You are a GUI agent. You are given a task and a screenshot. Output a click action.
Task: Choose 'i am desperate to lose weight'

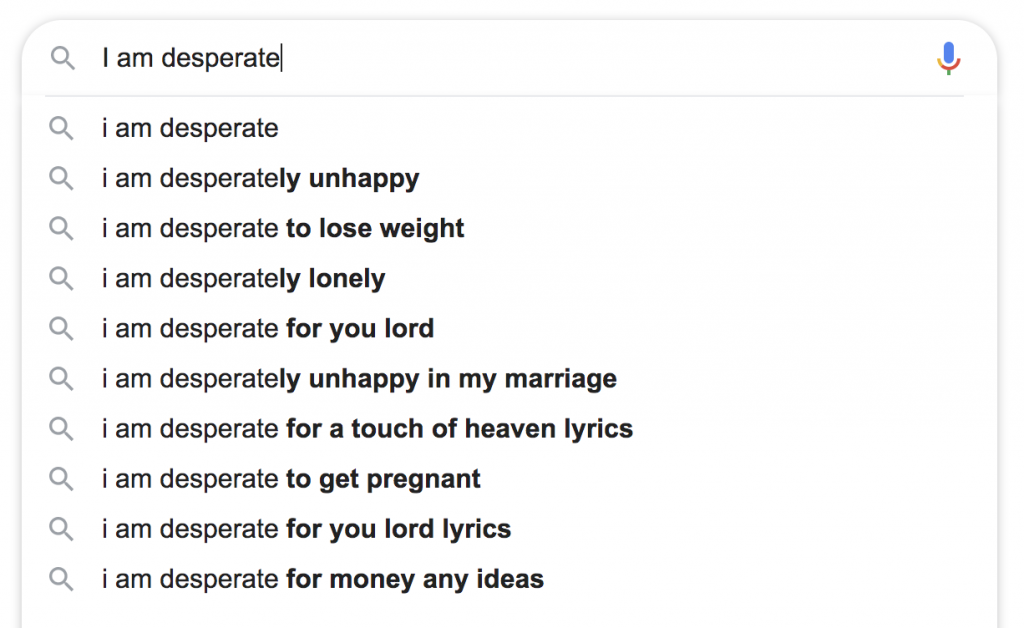(x=509, y=228)
